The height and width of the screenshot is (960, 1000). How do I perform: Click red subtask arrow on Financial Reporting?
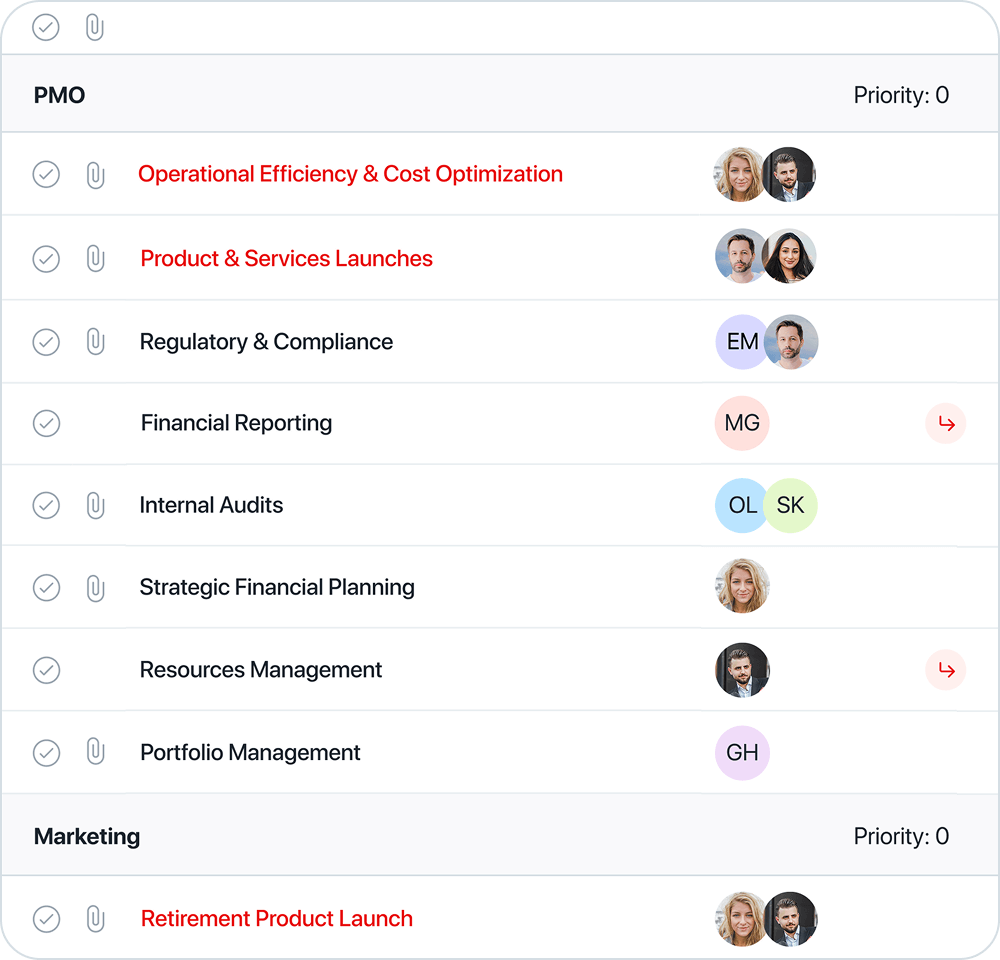pyautogui.click(x=946, y=424)
